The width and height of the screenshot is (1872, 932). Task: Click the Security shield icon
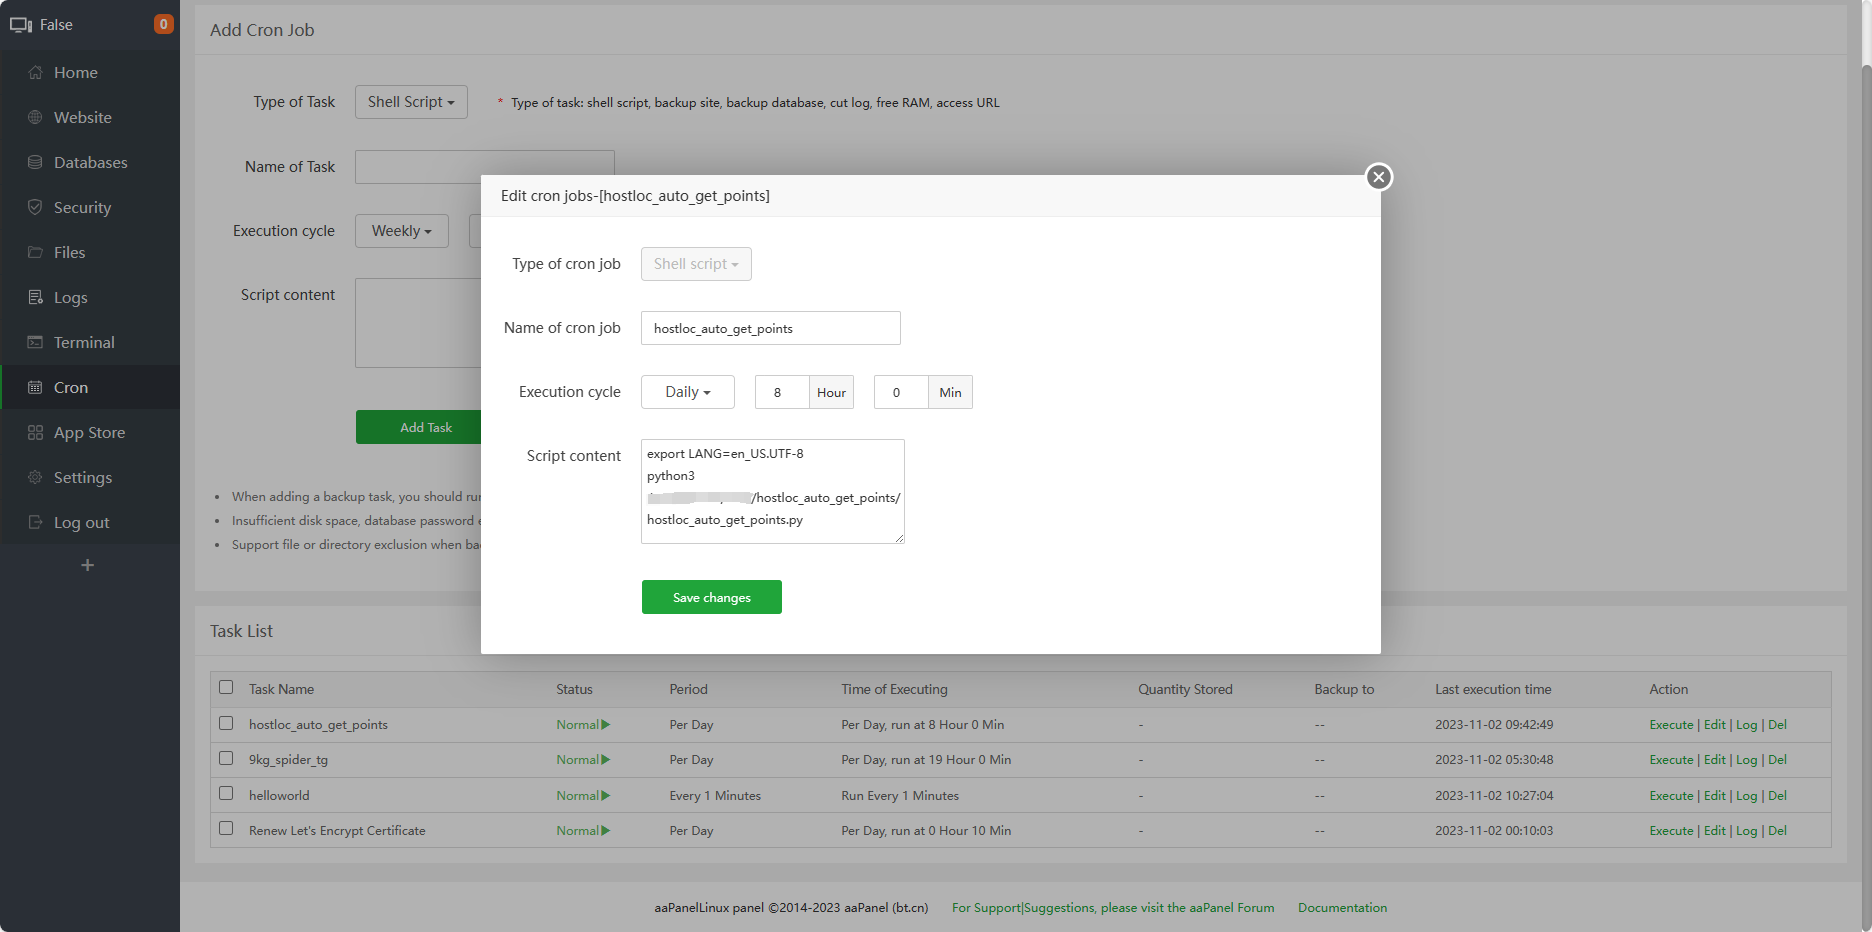(35, 207)
